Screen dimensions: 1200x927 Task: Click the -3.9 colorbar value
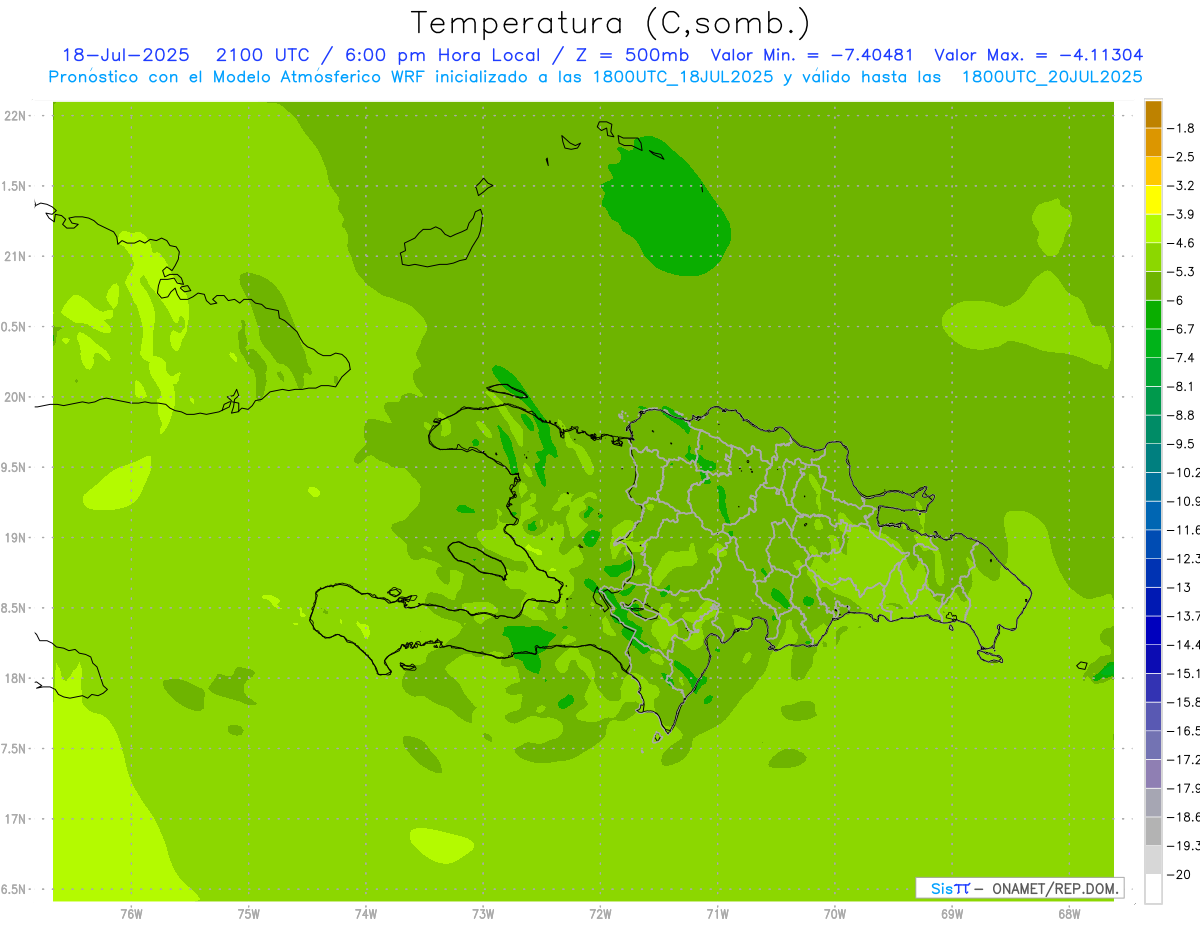1180,214
